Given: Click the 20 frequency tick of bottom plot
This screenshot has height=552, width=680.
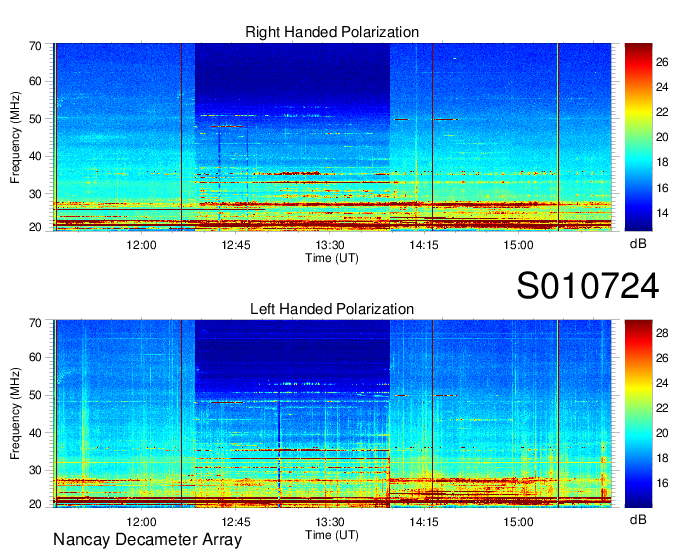Looking at the screenshot, I should (x=35, y=504).
